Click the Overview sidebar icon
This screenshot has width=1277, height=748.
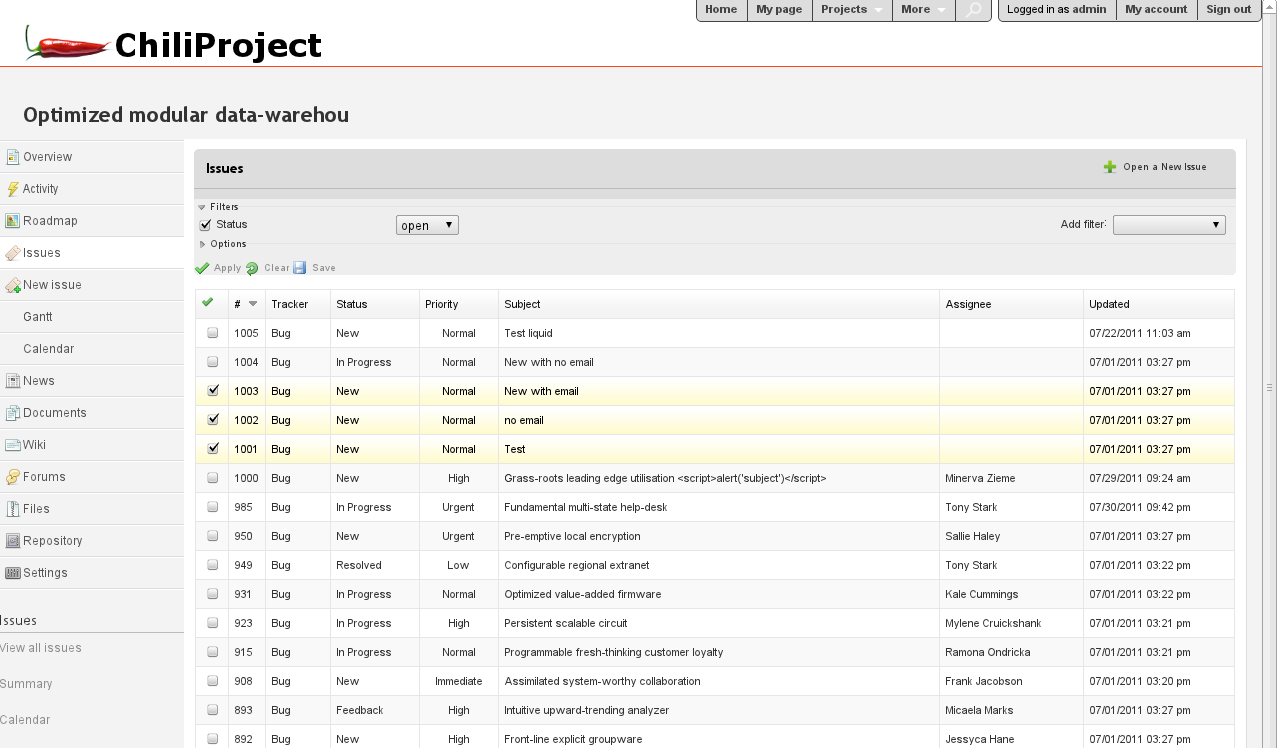tap(13, 157)
